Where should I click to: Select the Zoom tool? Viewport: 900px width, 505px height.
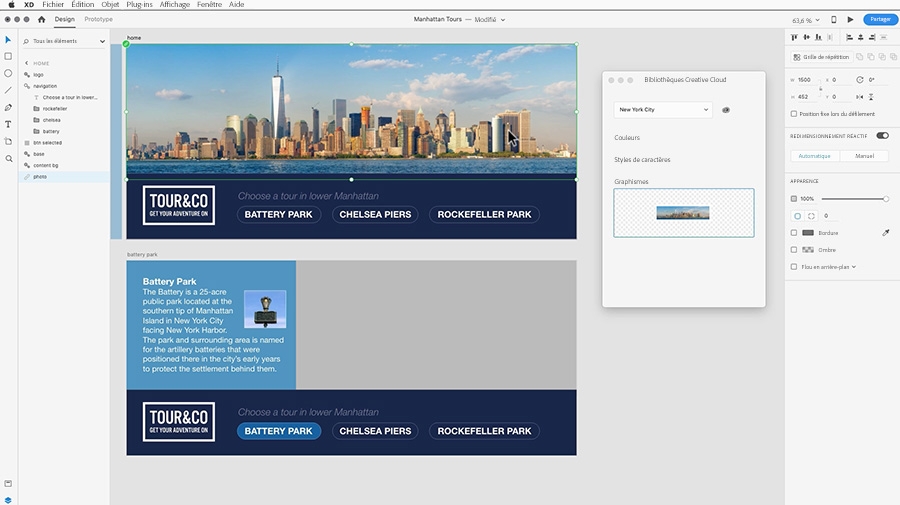click(9, 158)
